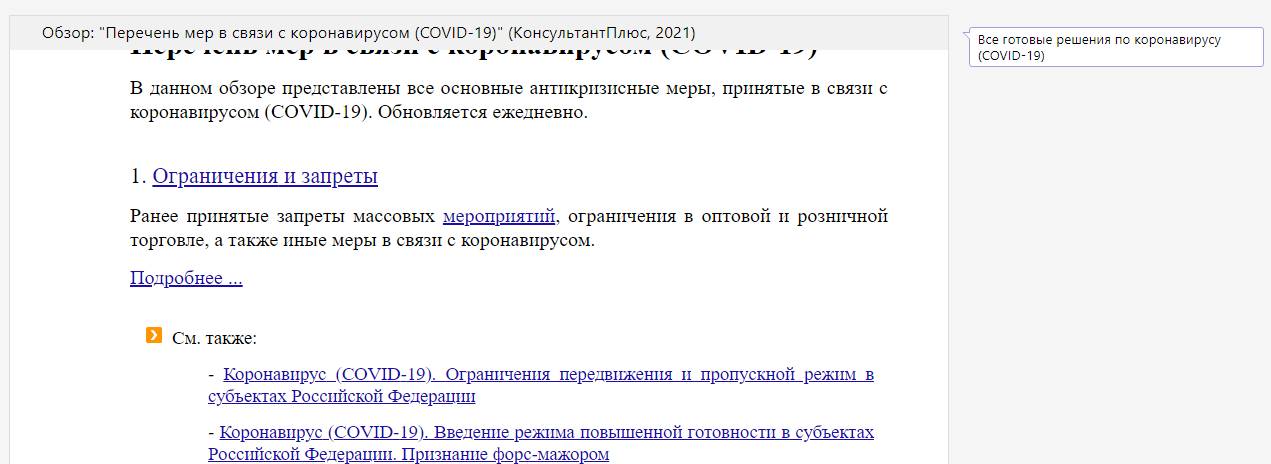Open link about Ограничения передвижения и пропускной режим

pyautogui.click(x=548, y=375)
